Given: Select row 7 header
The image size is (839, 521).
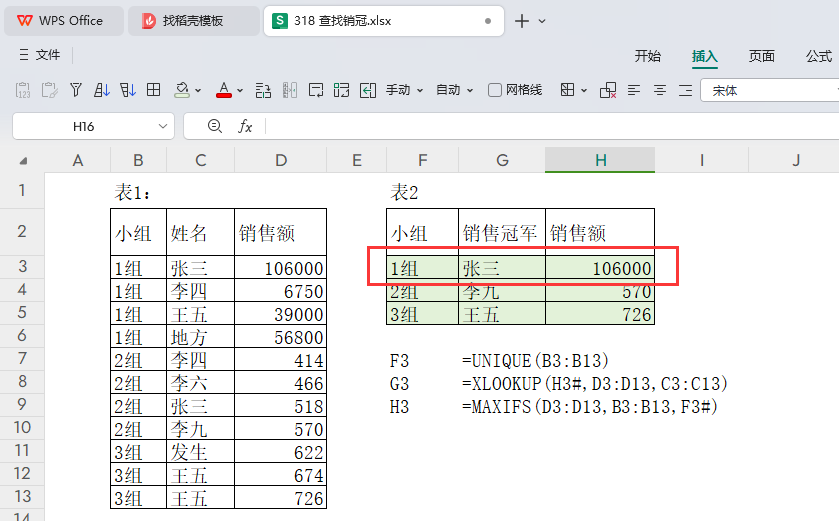Looking at the screenshot, I should tap(22, 359).
